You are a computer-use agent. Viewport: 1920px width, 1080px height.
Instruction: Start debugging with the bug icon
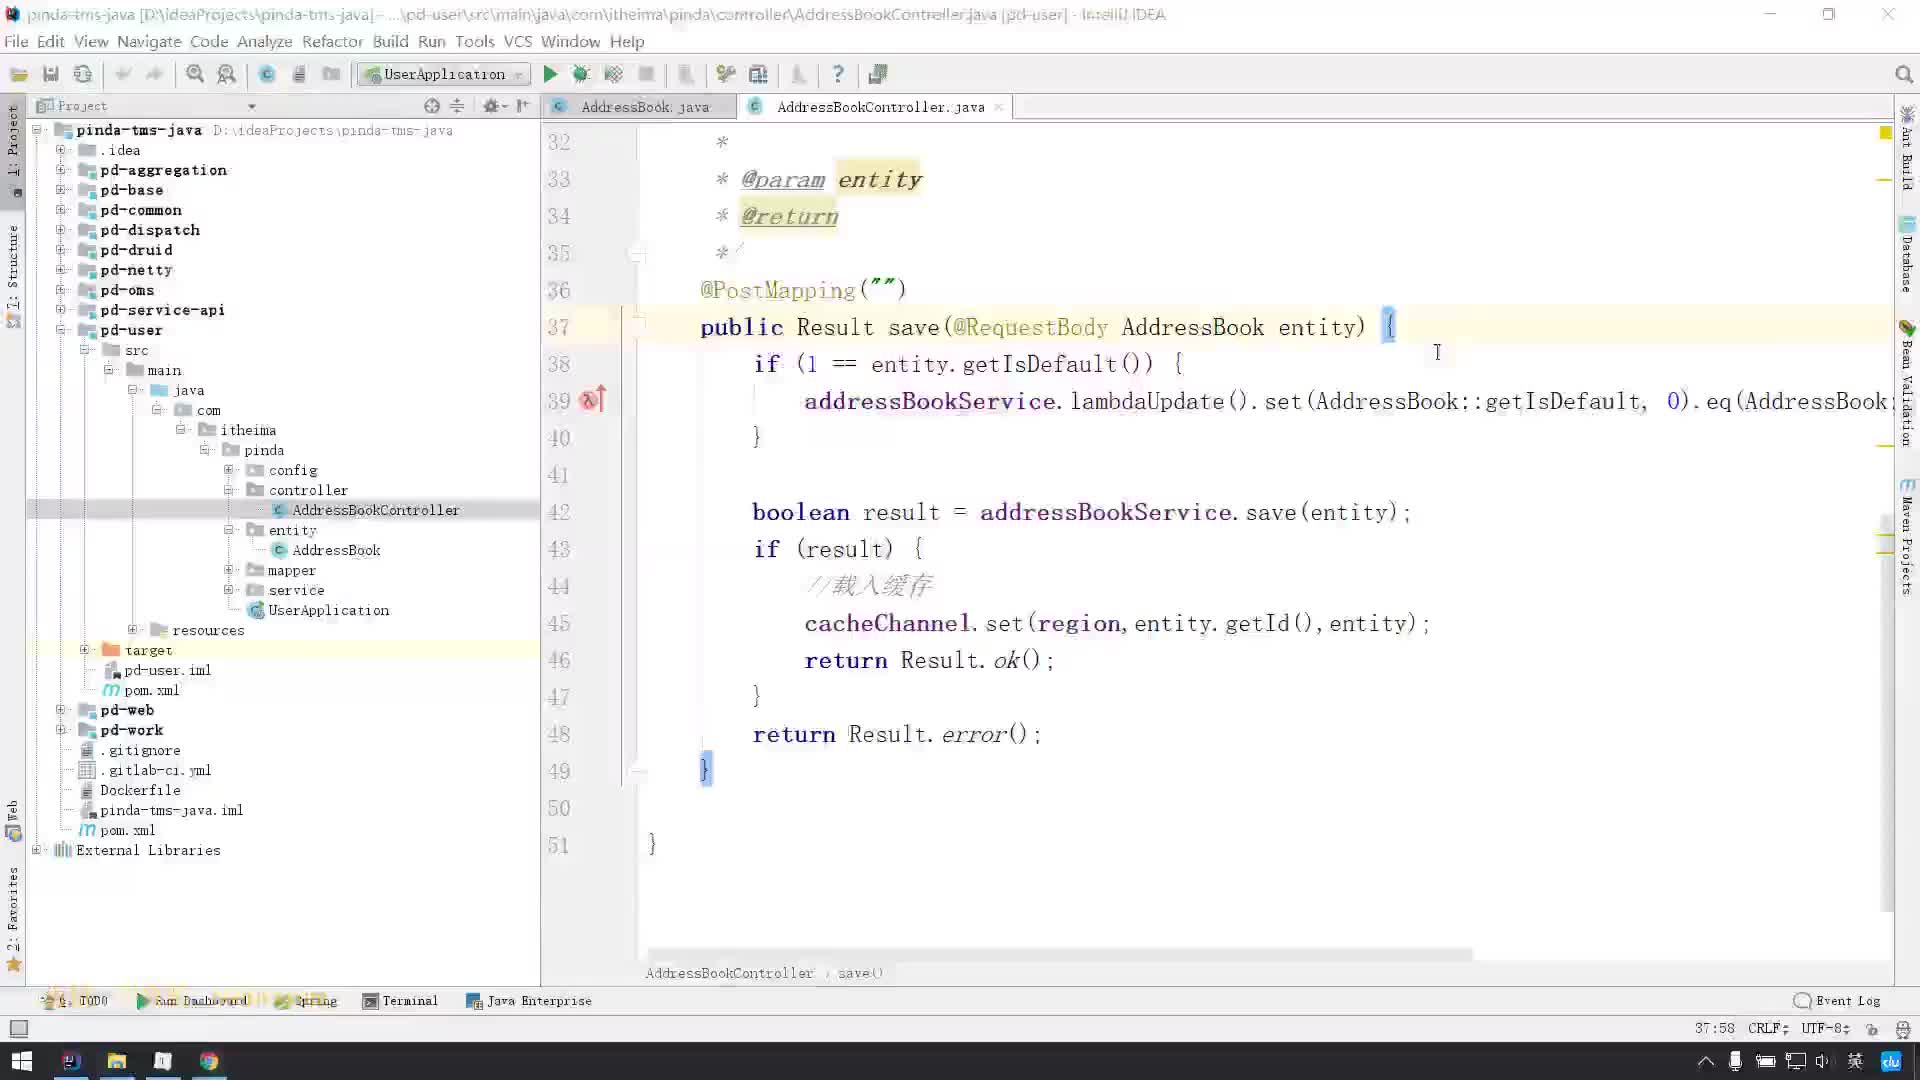coord(581,74)
